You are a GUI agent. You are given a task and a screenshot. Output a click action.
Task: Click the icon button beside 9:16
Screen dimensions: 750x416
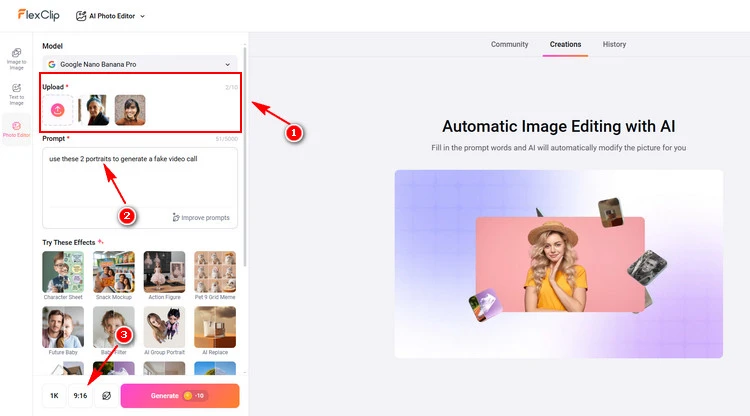click(x=106, y=395)
